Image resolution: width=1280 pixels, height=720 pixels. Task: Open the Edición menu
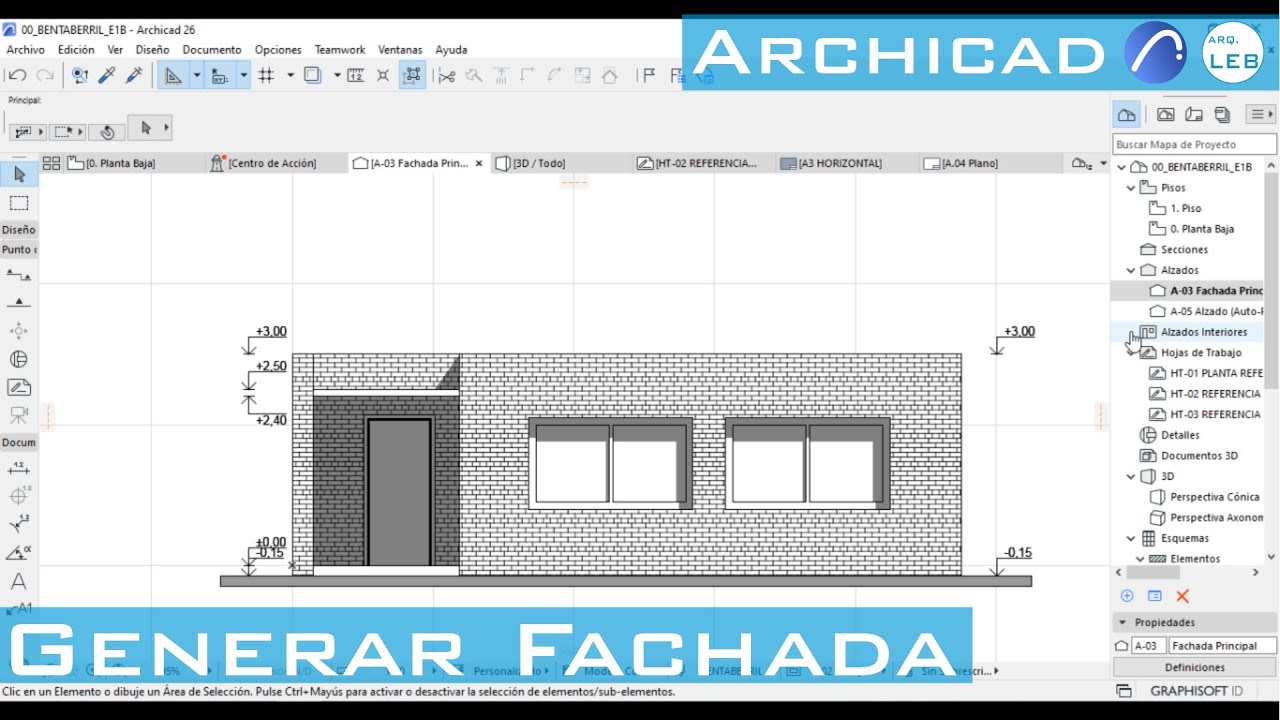(x=76, y=49)
